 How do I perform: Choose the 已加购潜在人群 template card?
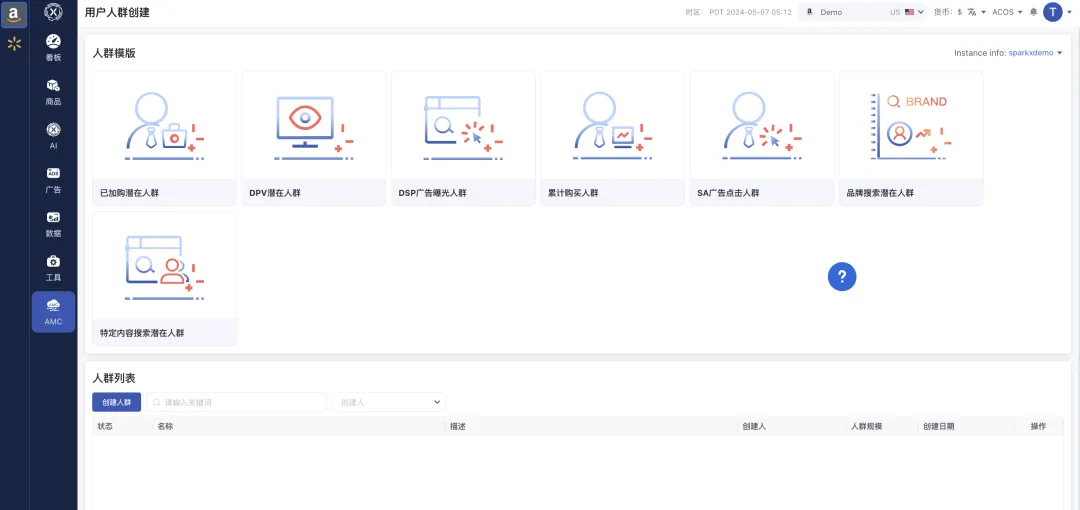pos(164,138)
